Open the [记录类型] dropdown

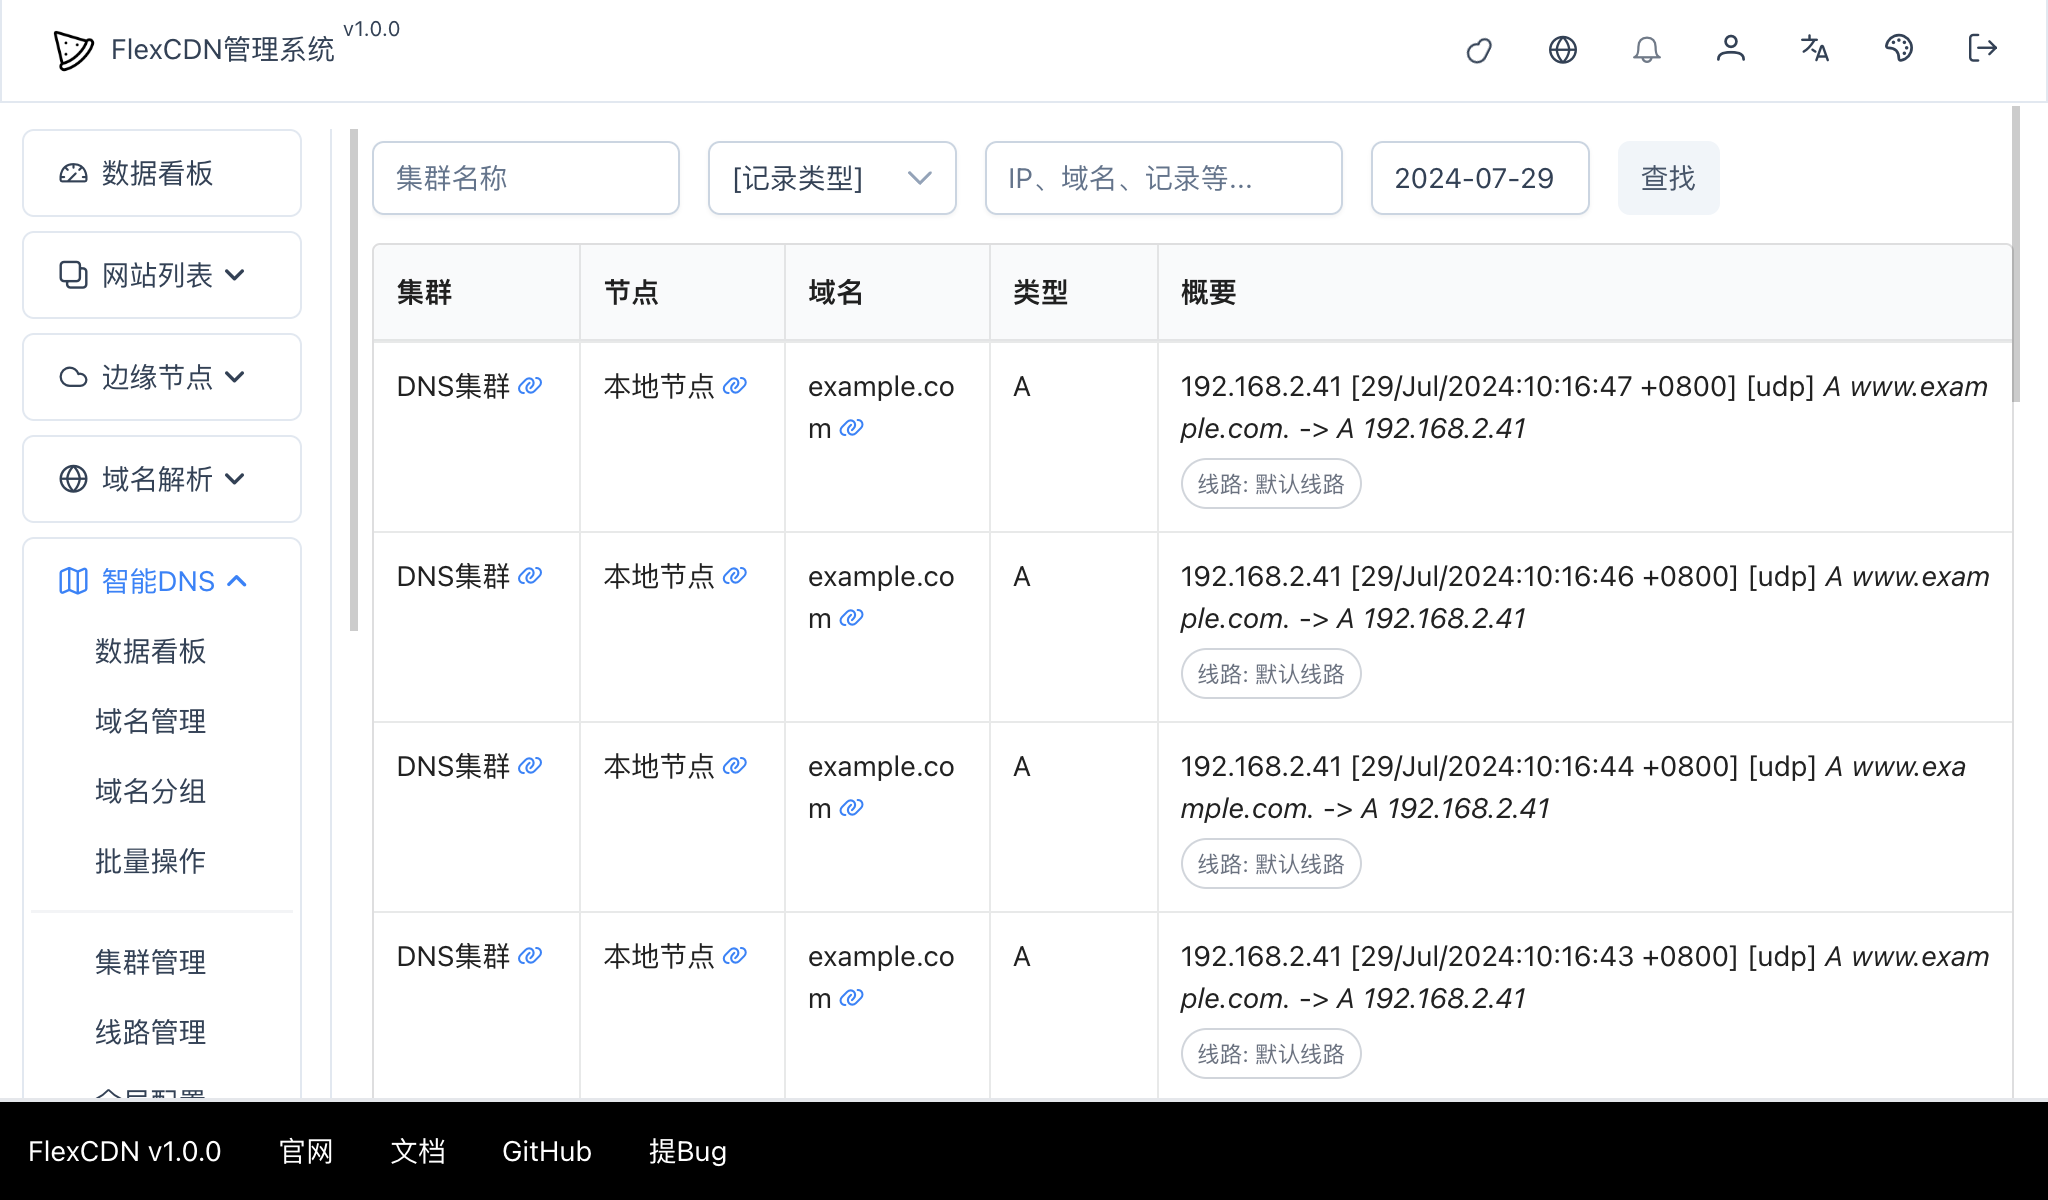831,178
